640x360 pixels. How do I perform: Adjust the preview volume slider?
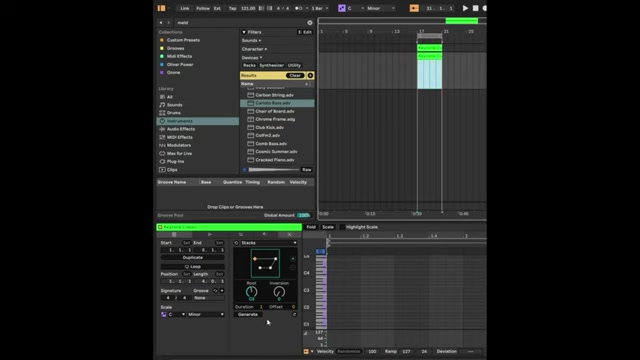273,170
